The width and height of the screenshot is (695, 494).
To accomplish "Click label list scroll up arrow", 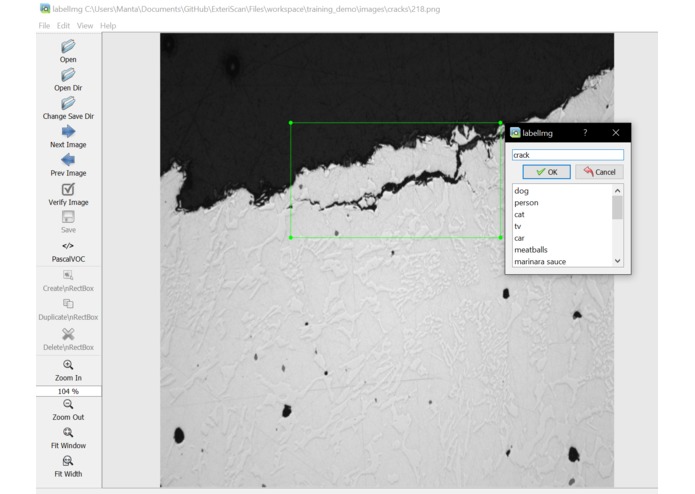I will pos(617,191).
